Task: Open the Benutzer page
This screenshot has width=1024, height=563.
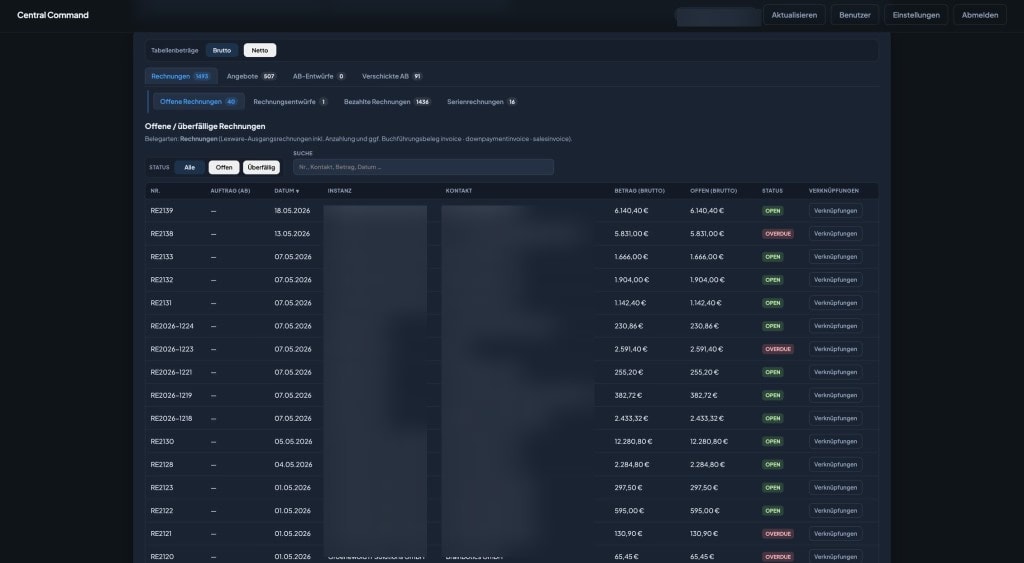Action: click(x=854, y=15)
